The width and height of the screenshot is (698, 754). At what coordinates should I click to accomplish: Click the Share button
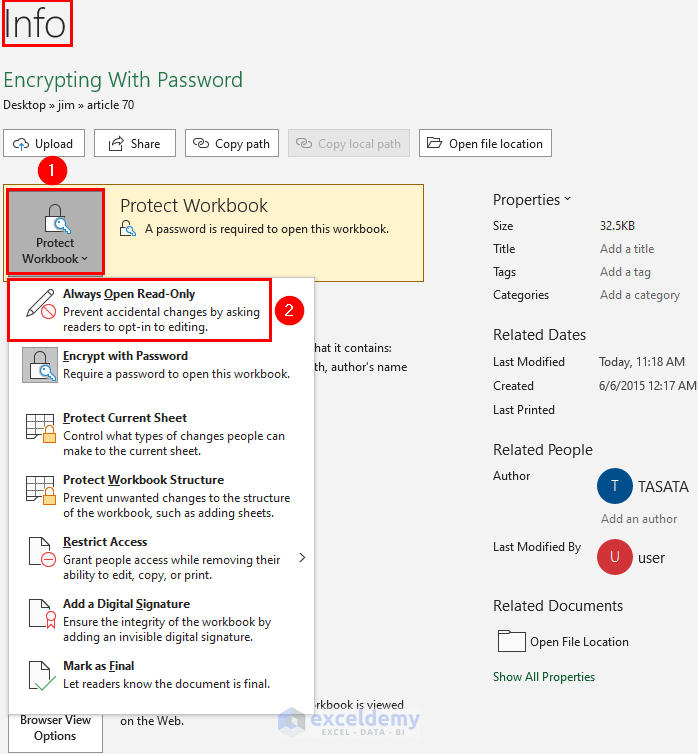coord(135,143)
